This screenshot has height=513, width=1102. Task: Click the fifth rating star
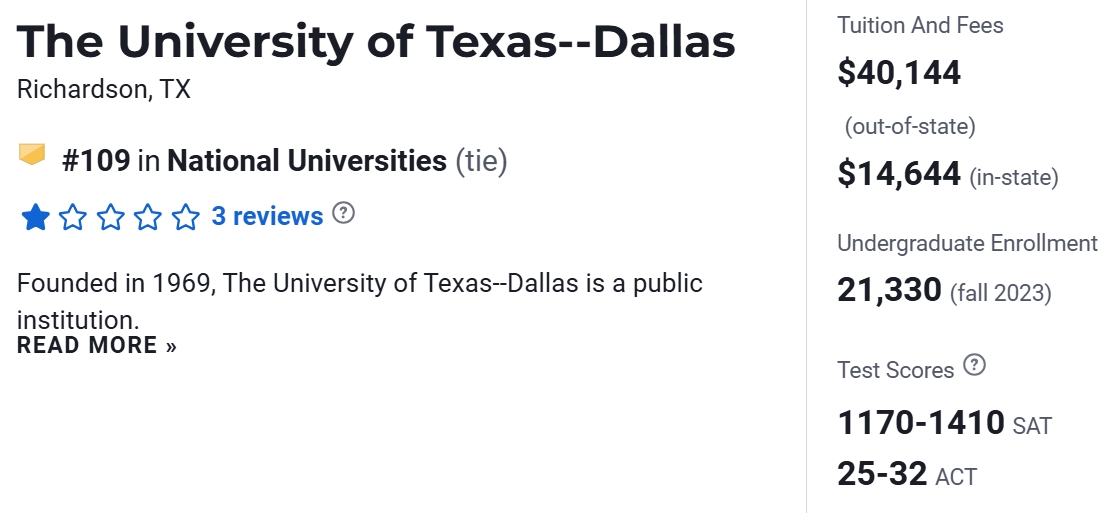coord(186,217)
